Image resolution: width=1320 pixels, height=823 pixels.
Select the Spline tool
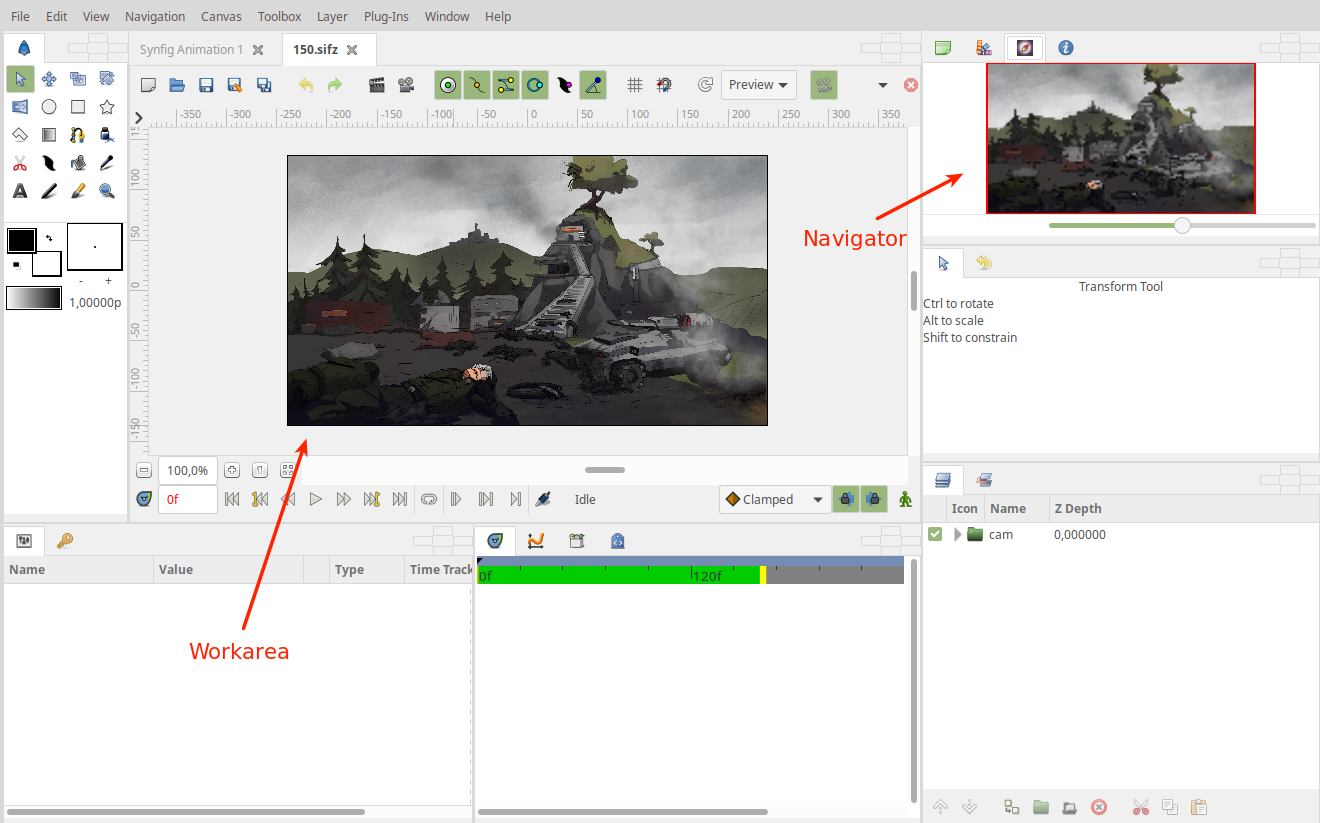pyautogui.click(x=78, y=134)
